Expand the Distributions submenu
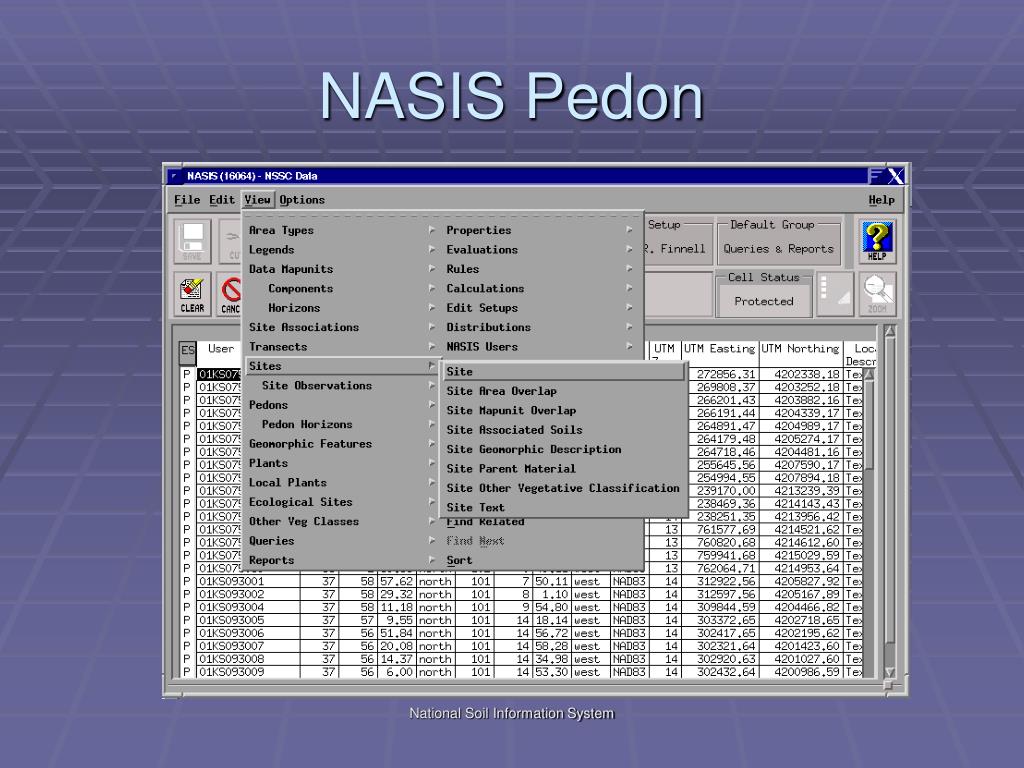1024x768 pixels. (x=539, y=327)
